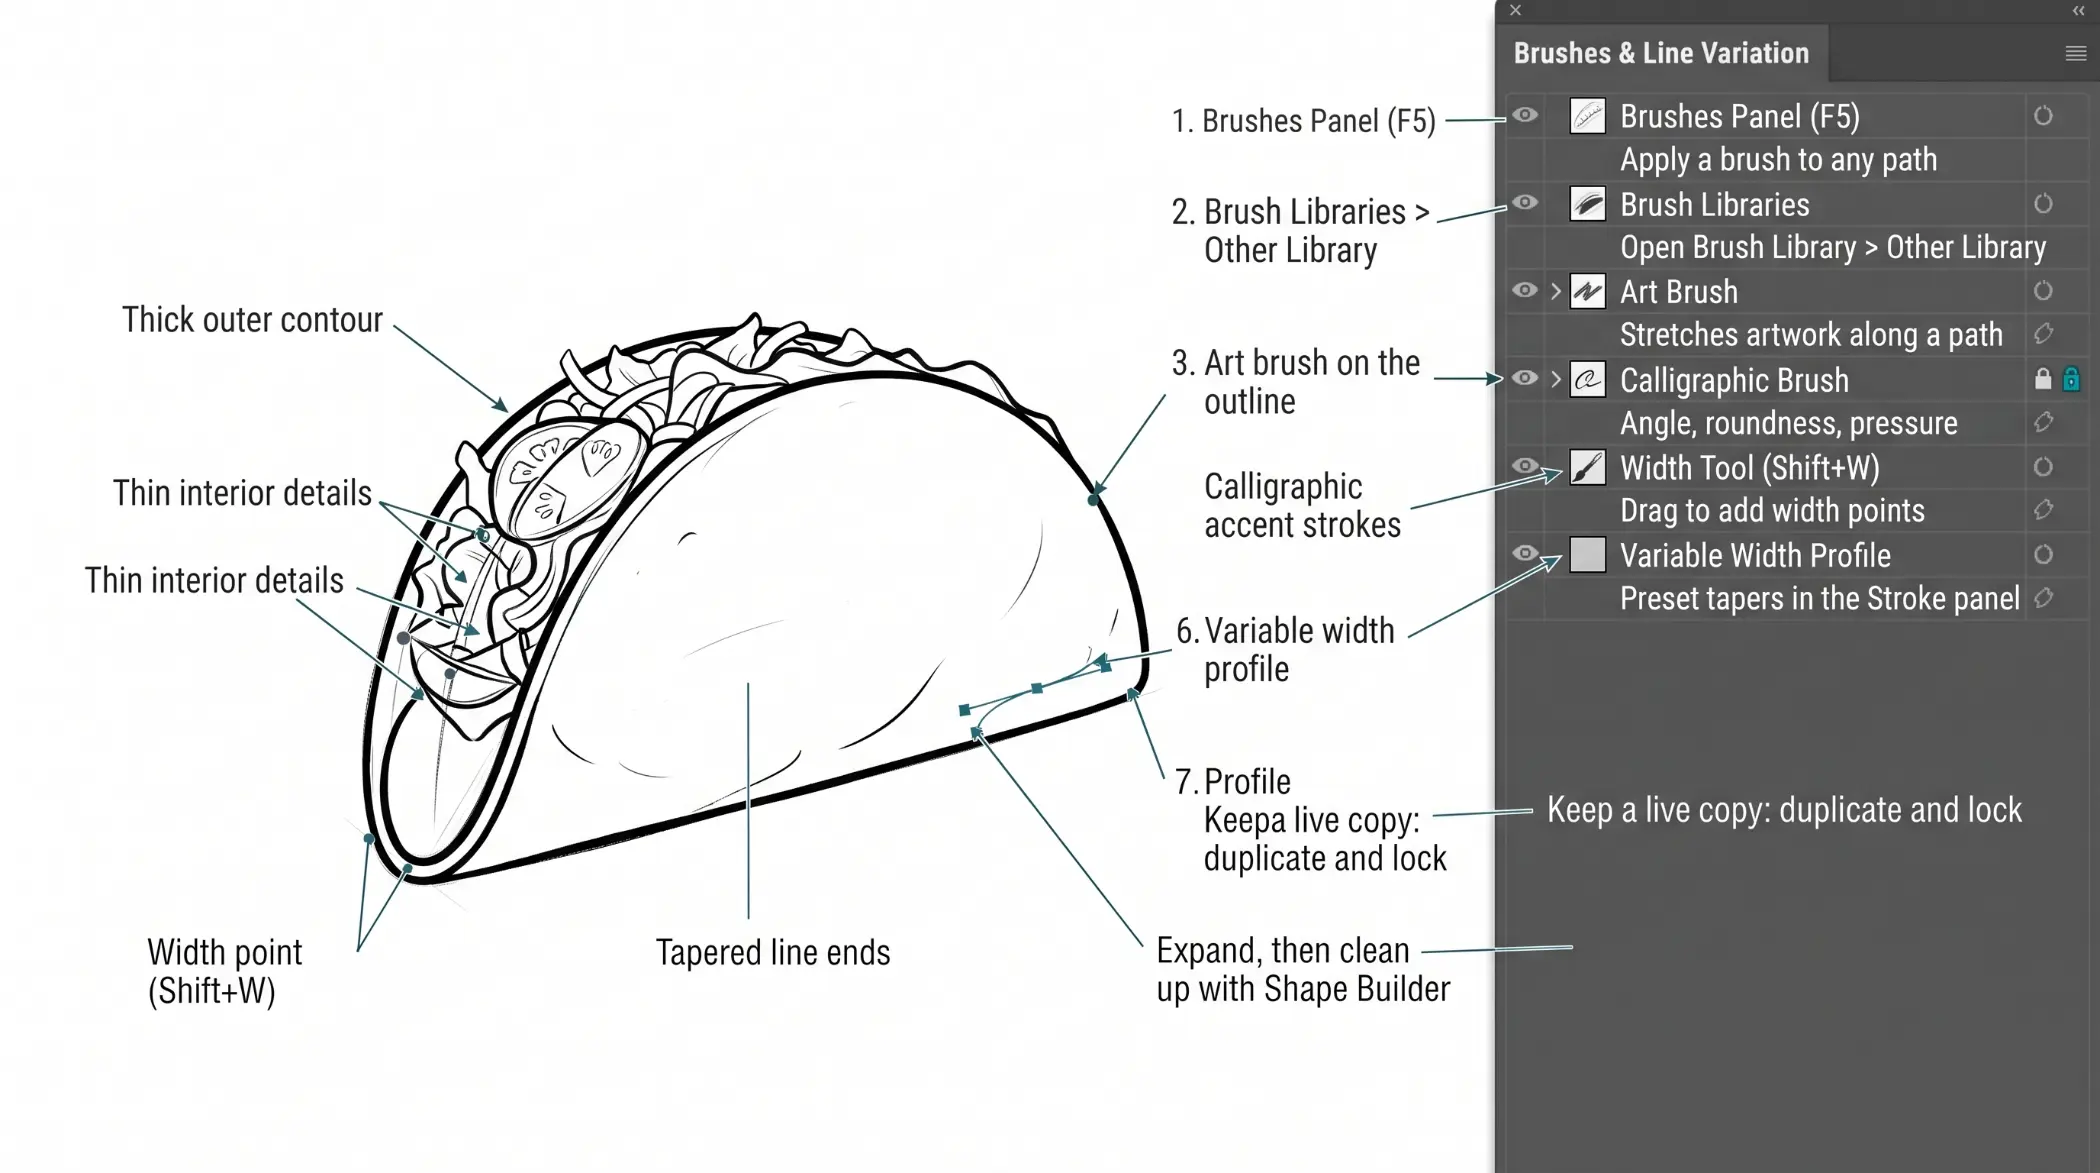Select the Calligraphic Brush thumbnail icon
This screenshot has width=2100, height=1173.
tap(1587, 380)
